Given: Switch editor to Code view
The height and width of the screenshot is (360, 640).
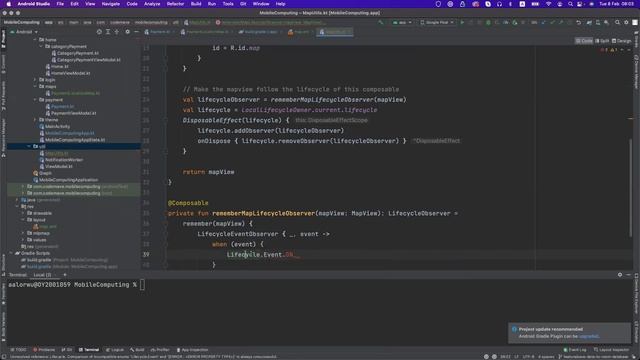Looking at the screenshot, I should coord(584,41).
